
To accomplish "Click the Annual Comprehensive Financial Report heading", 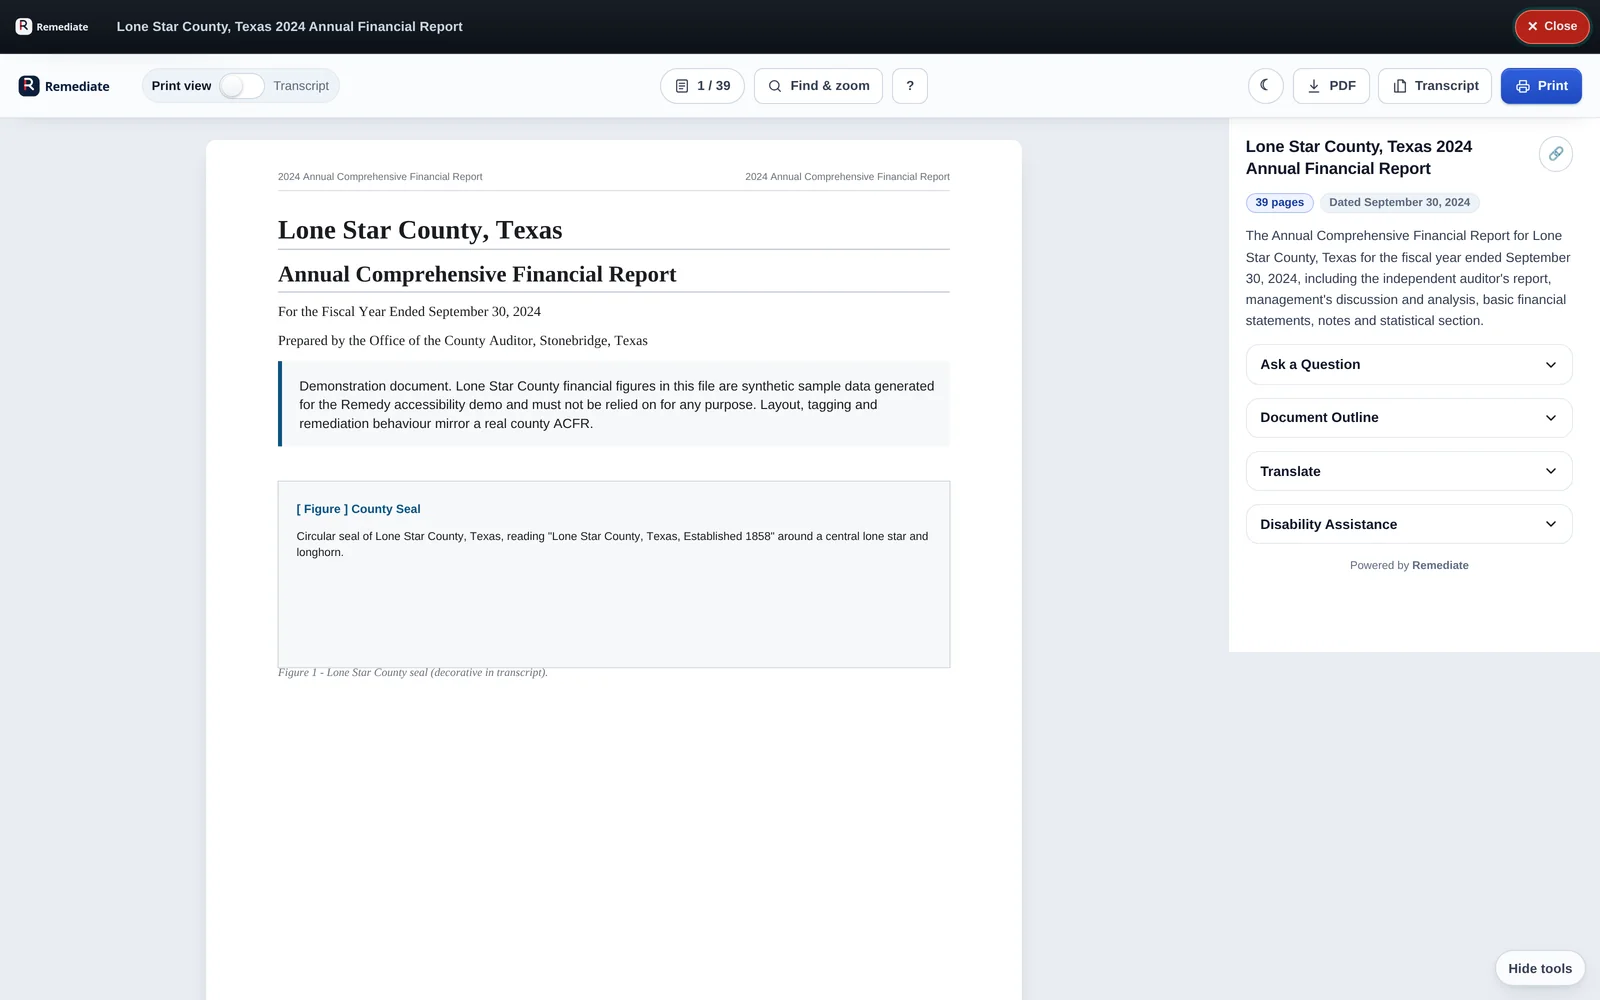I will click(477, 275).
